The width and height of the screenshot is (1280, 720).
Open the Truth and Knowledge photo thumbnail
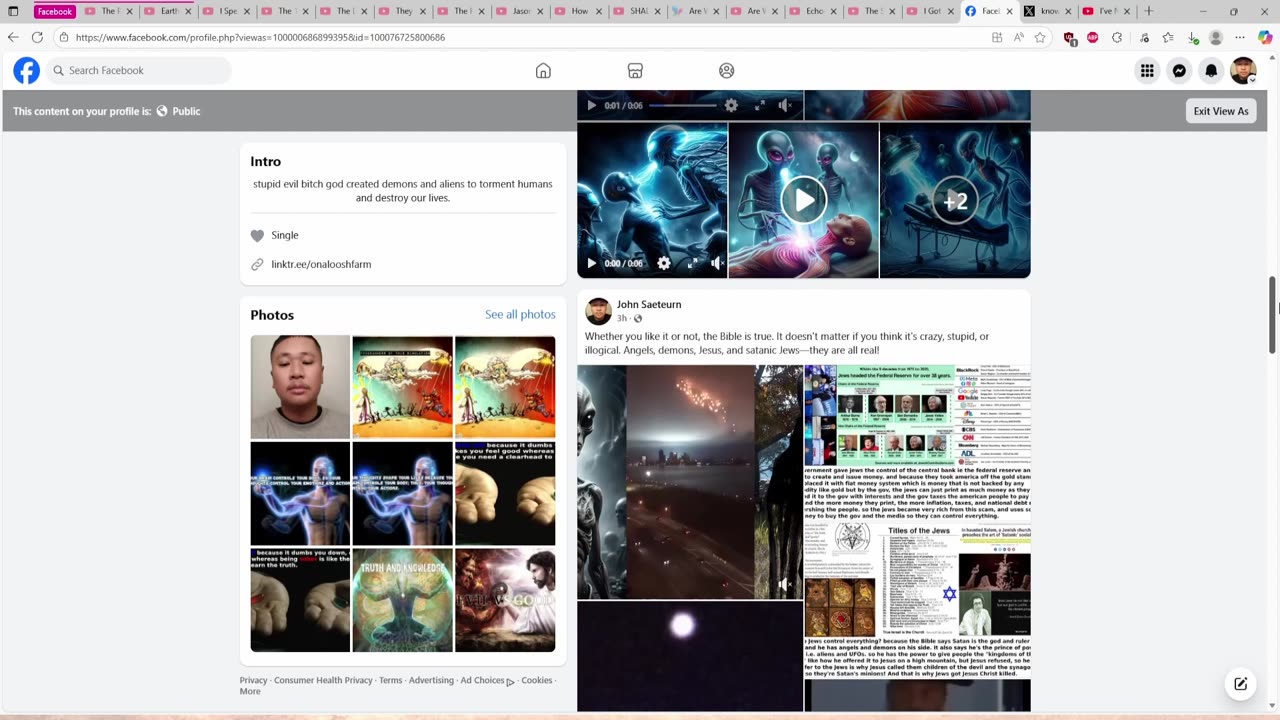[x=402, y=600]
